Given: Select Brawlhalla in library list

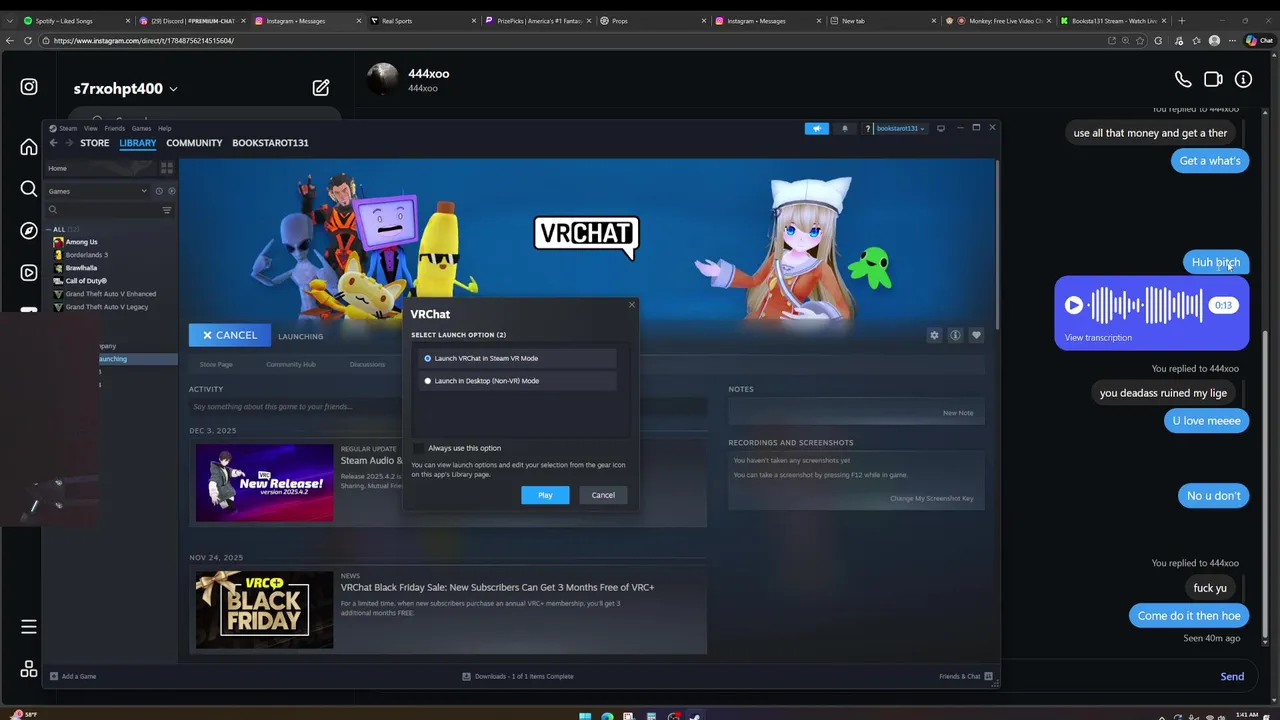Looking at the screenshot, I should pyautogui.click(x=81, y=268).
